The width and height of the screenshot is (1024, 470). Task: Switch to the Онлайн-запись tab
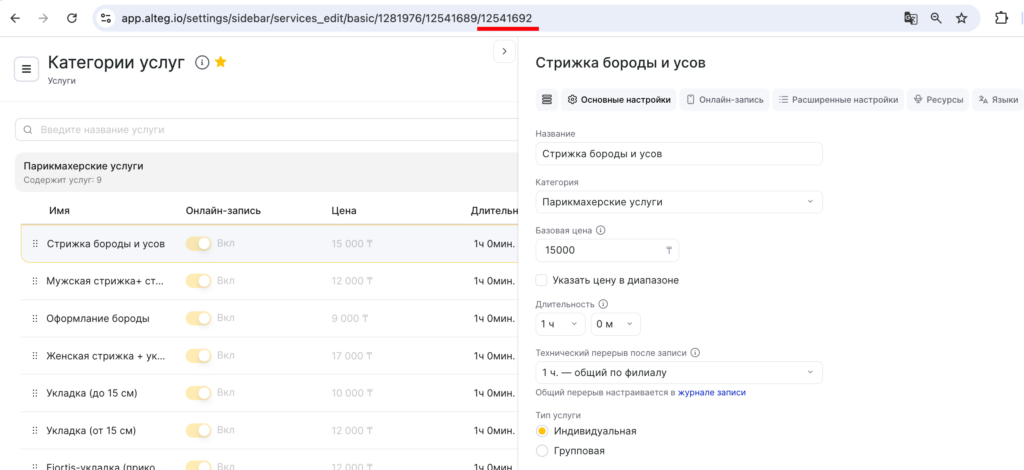[725, 99]
